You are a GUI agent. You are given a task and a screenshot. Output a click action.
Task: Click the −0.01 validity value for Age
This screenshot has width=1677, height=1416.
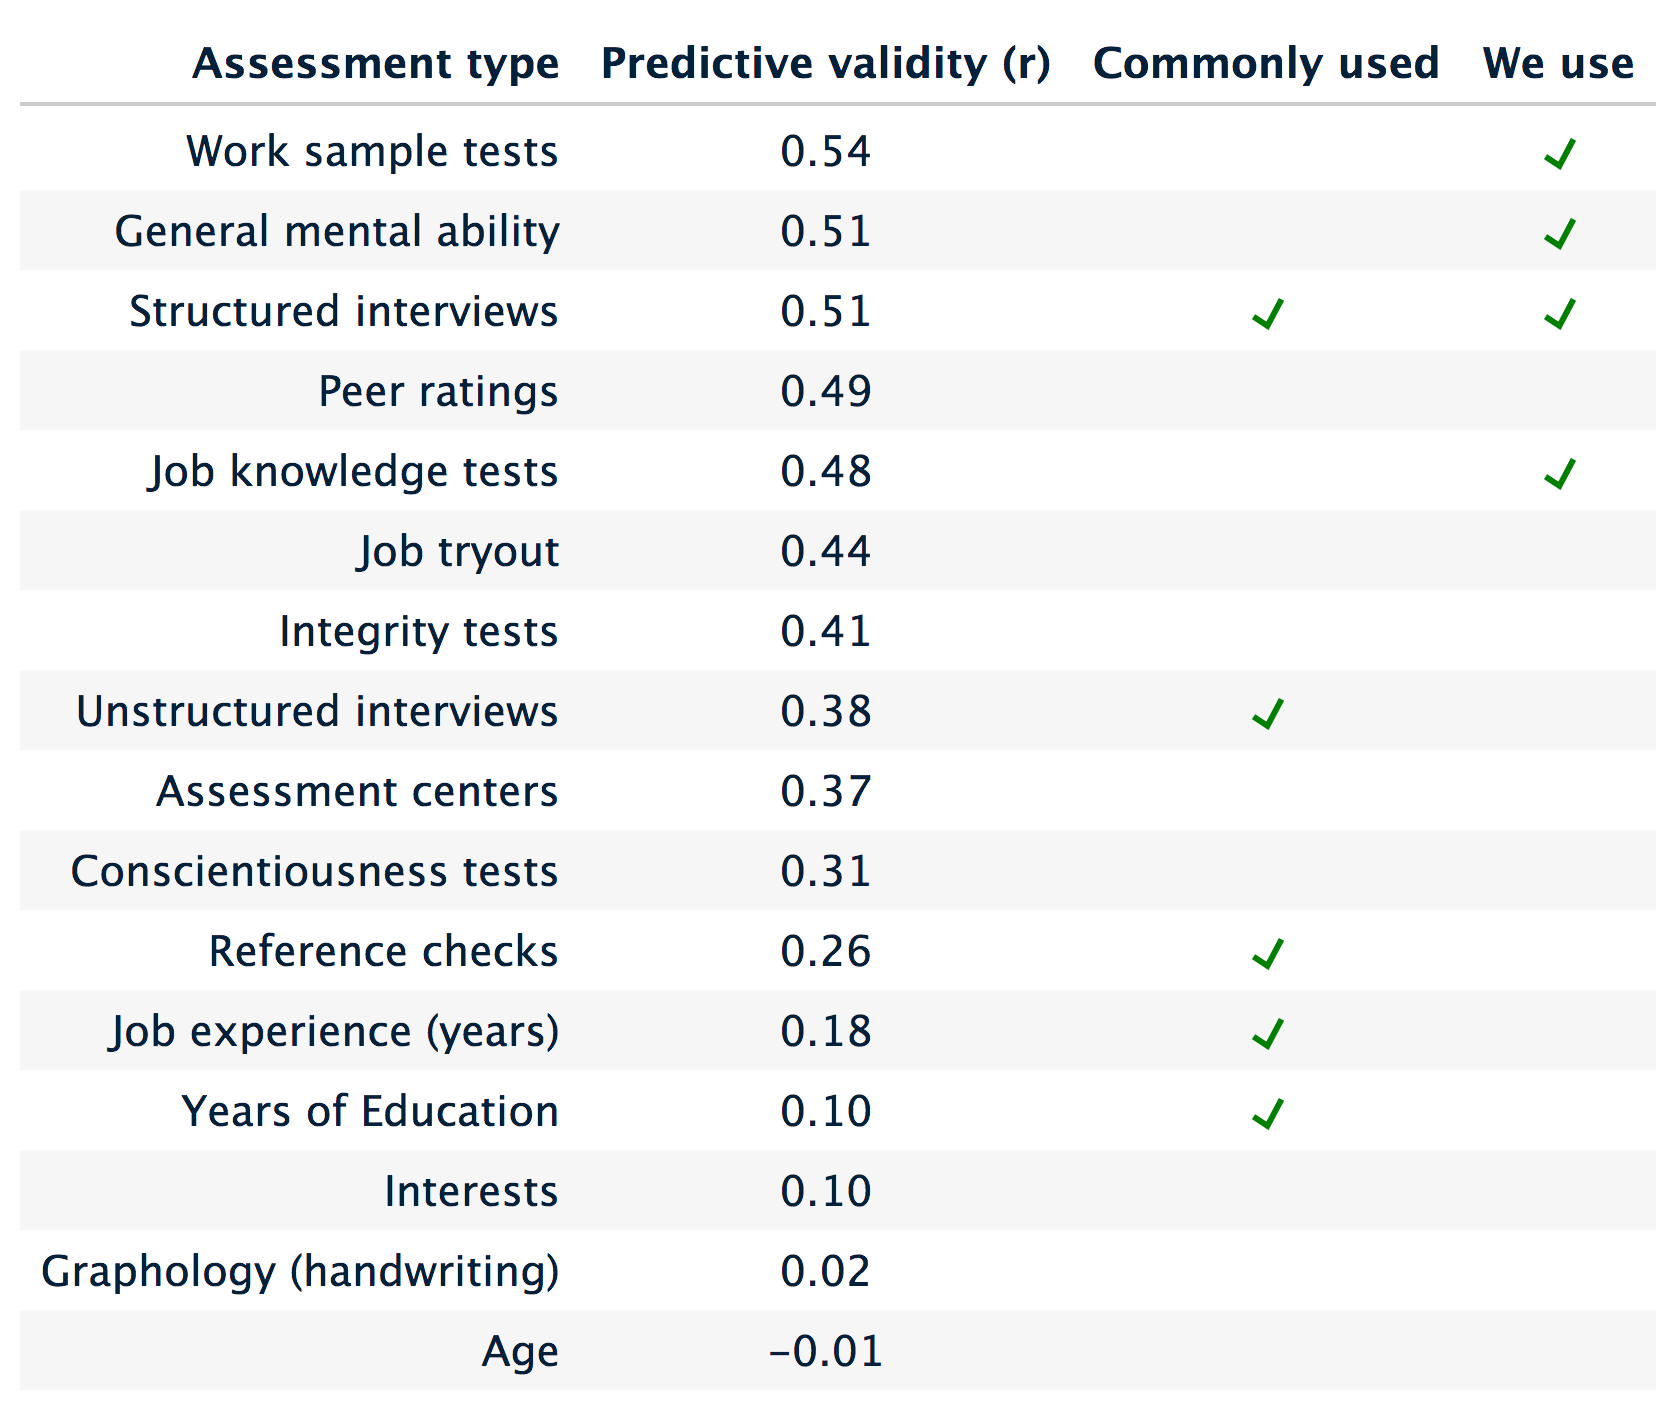pyautogui.click(x=826, y=1351)
